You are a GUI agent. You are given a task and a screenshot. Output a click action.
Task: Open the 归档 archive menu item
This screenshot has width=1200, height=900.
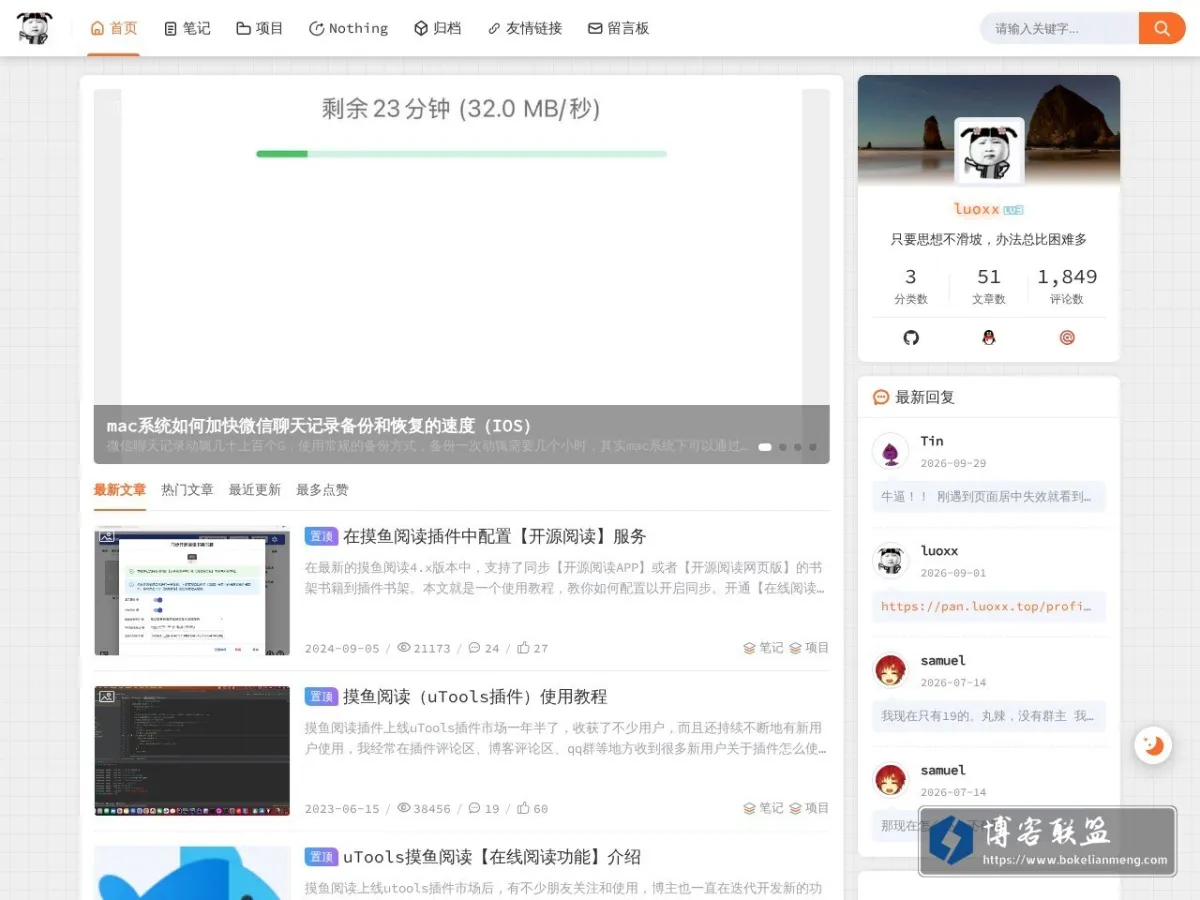(437, 28)
